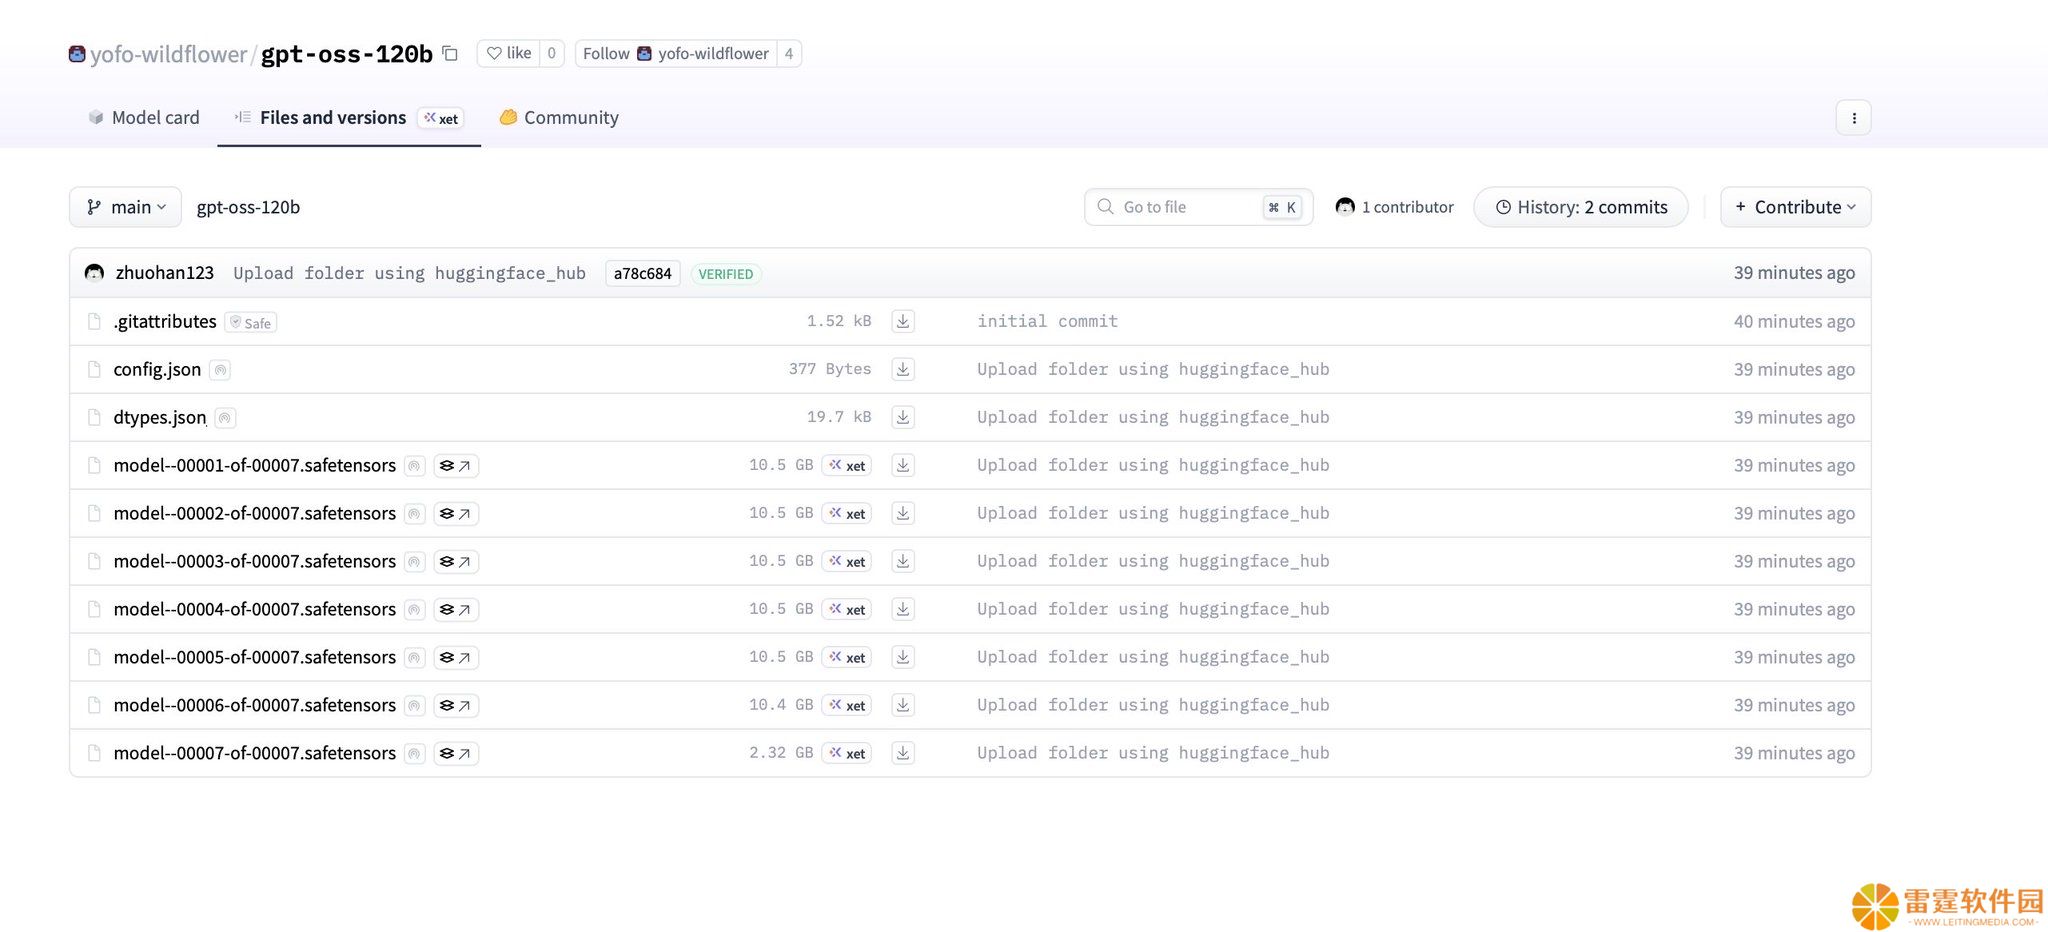Open the Model card tab

click(x=144, y=117)
